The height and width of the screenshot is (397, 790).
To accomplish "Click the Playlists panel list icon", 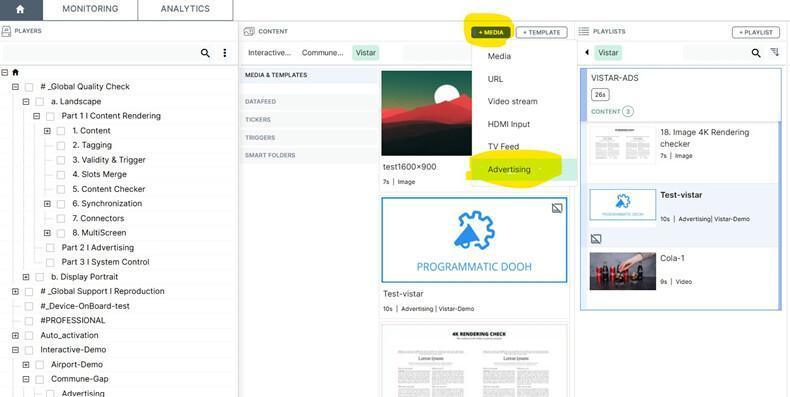I will (583, 31).
